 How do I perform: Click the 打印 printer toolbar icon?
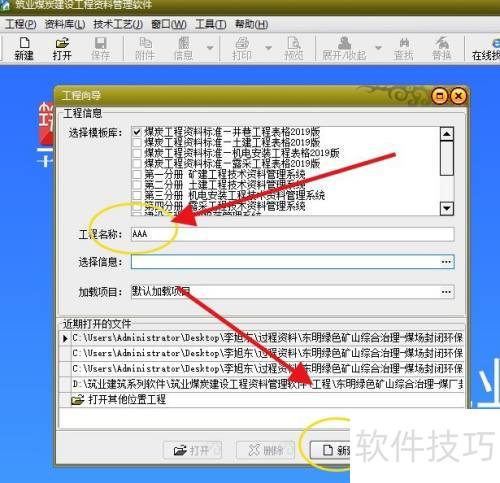pos(242,49)
